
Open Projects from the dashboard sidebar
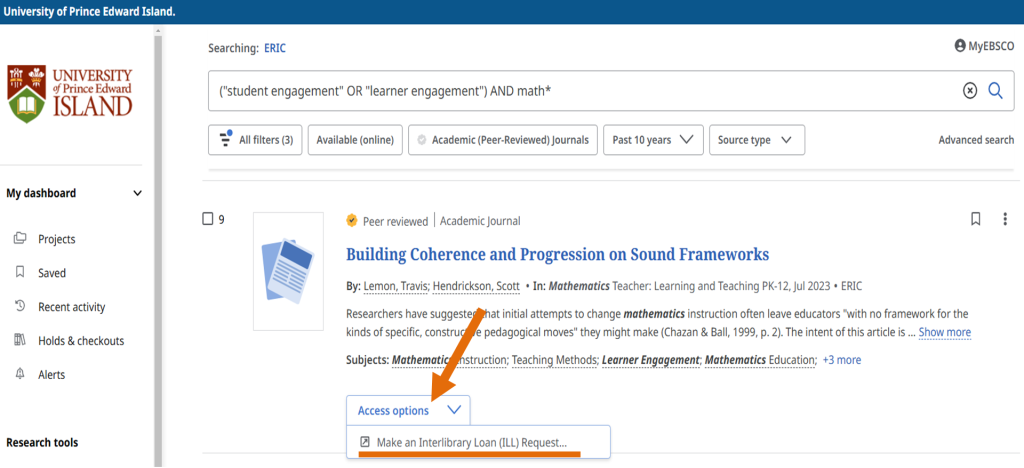56,239
